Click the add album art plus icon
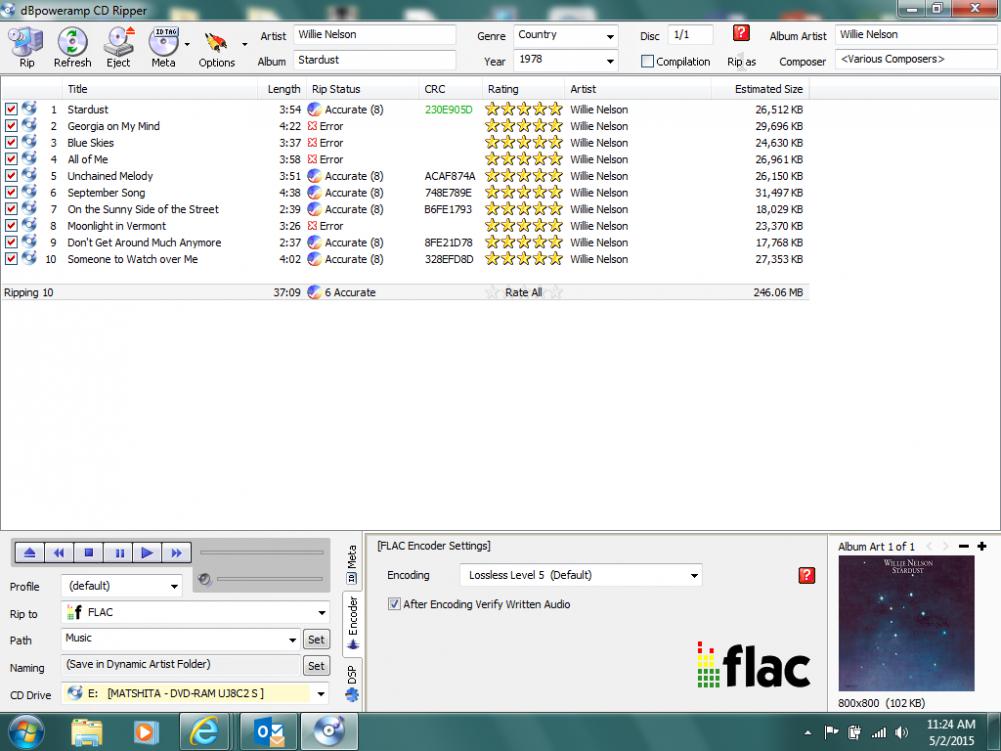Viewport: 1001px width, 751px height. coord(982,546)
